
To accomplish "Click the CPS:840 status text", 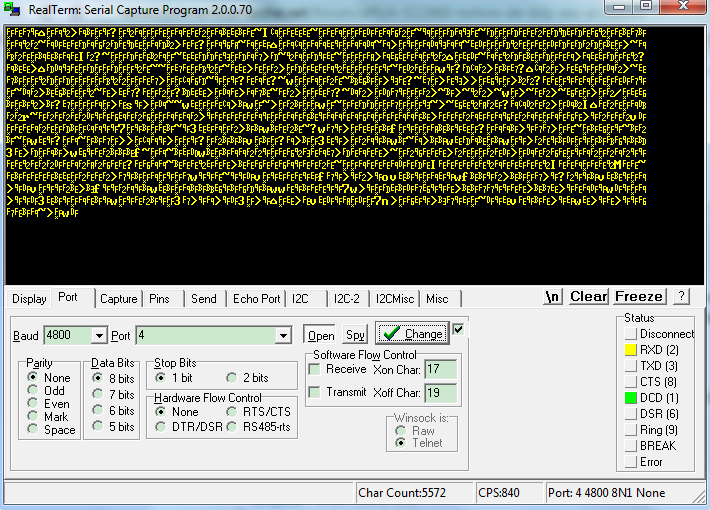I will coord(499,492).
